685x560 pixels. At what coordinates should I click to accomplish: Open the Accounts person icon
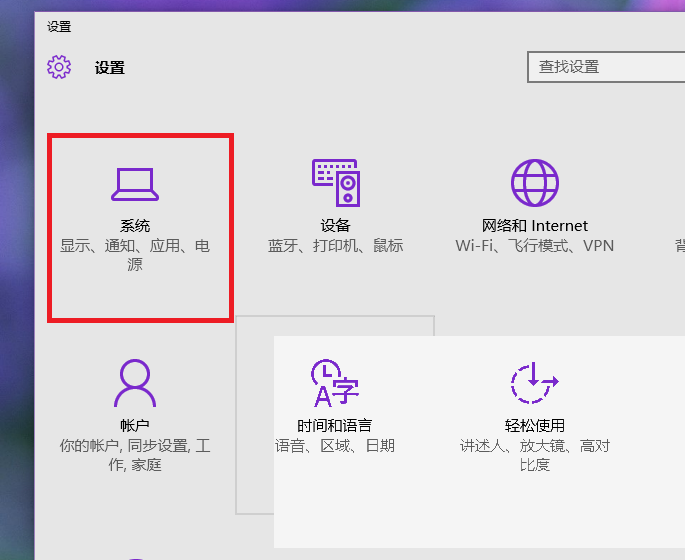point(135,383)
